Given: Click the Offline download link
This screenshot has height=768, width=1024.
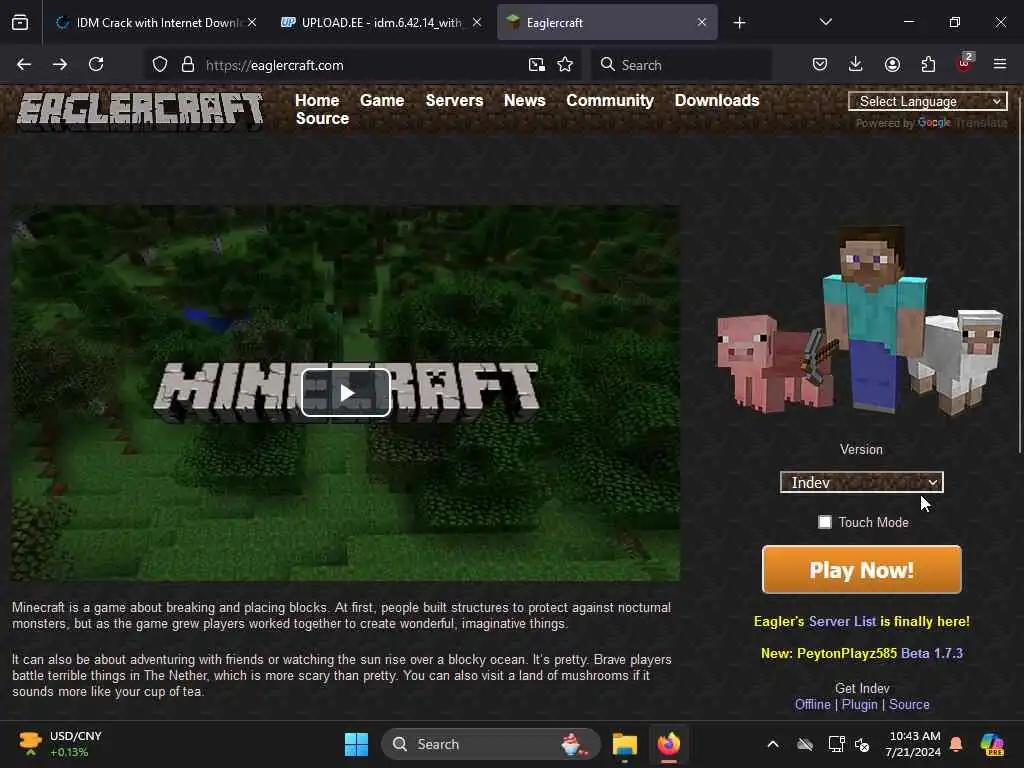Looking at the screenshot, I should (812, 705).
